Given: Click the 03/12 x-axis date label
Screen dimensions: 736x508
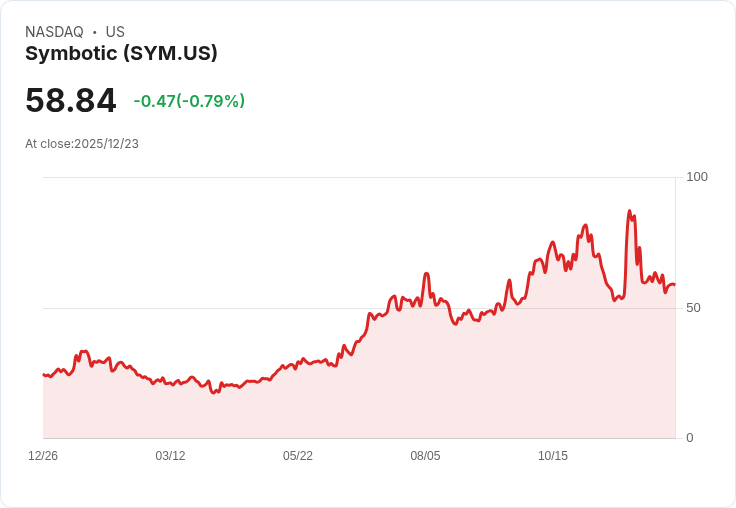Looking at the screenshot, I should (170, 456).
